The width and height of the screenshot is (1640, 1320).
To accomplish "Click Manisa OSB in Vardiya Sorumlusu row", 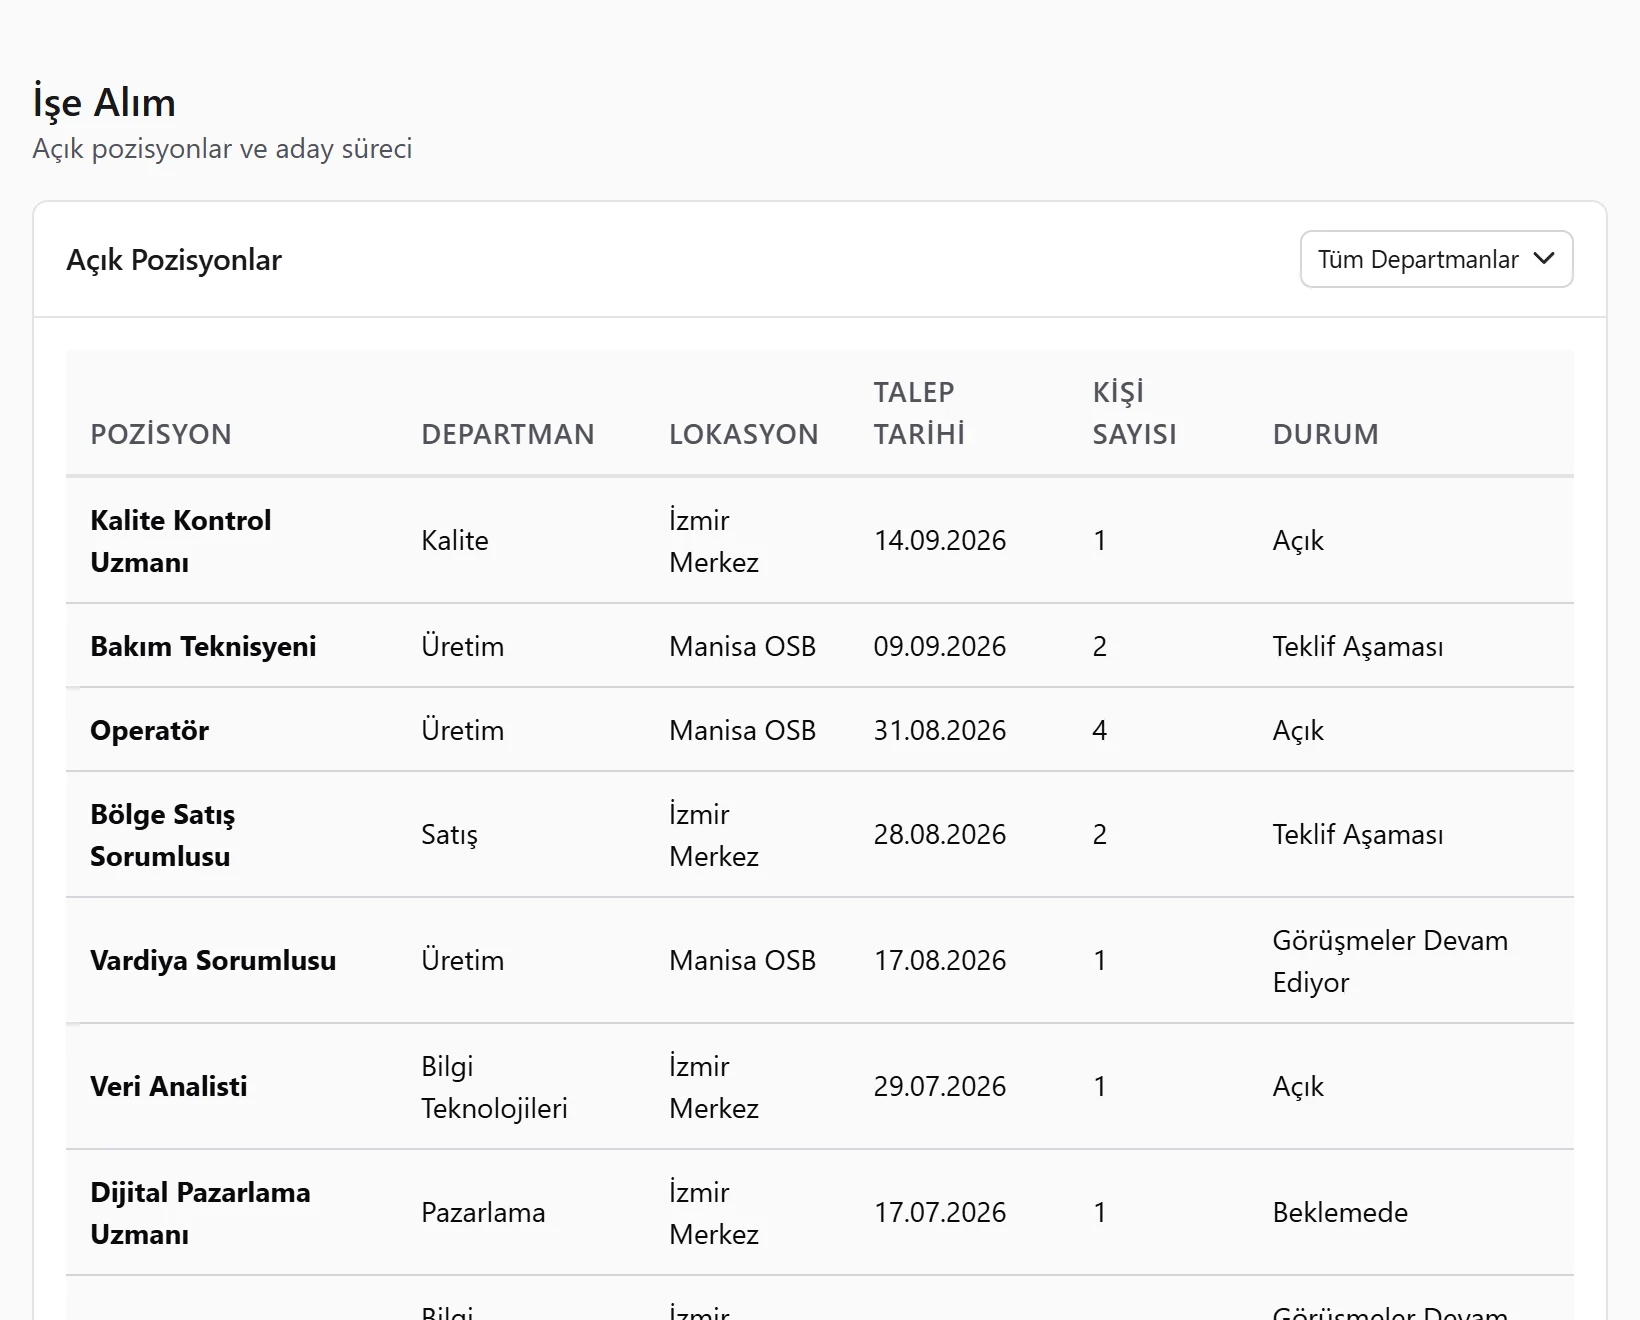I will click(x=743, y=960).
